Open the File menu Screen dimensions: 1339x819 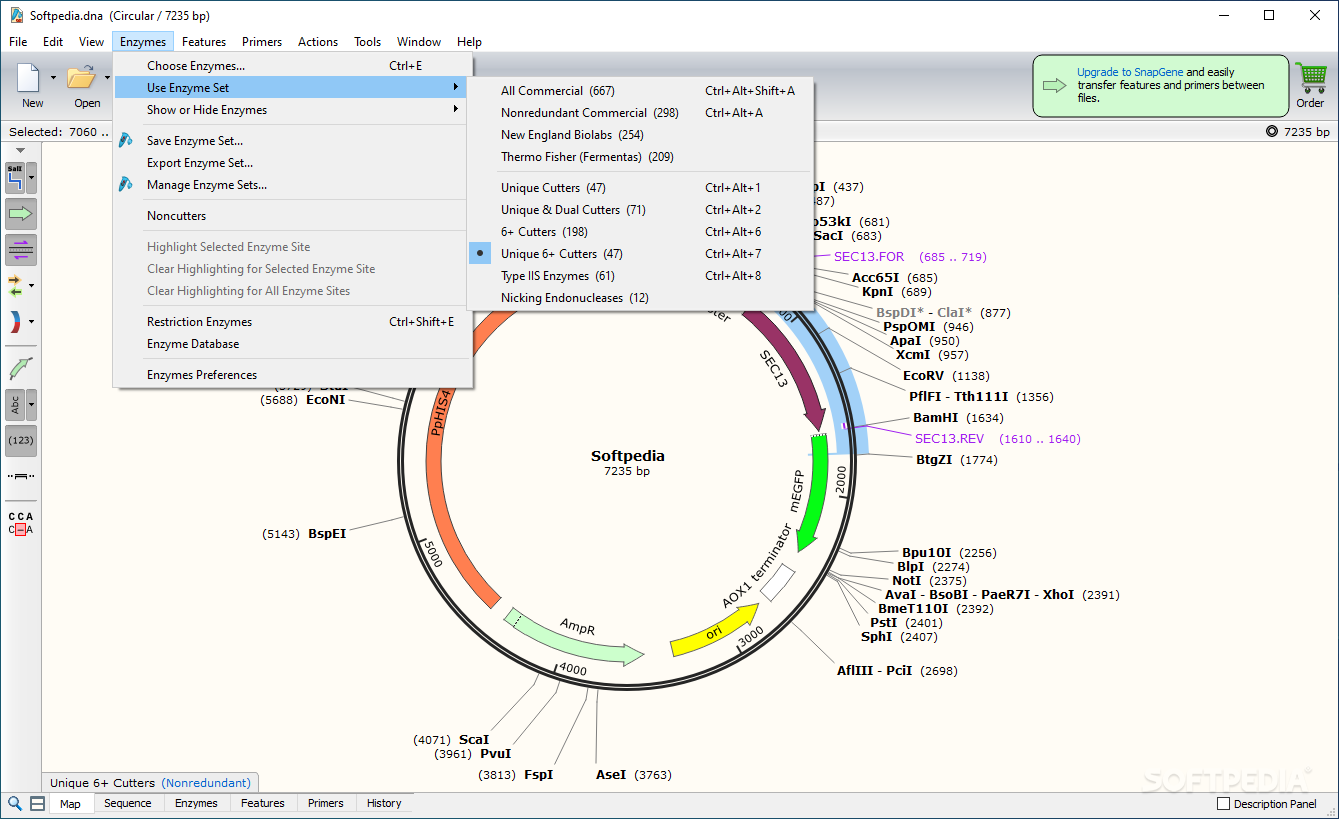[18, 42]
